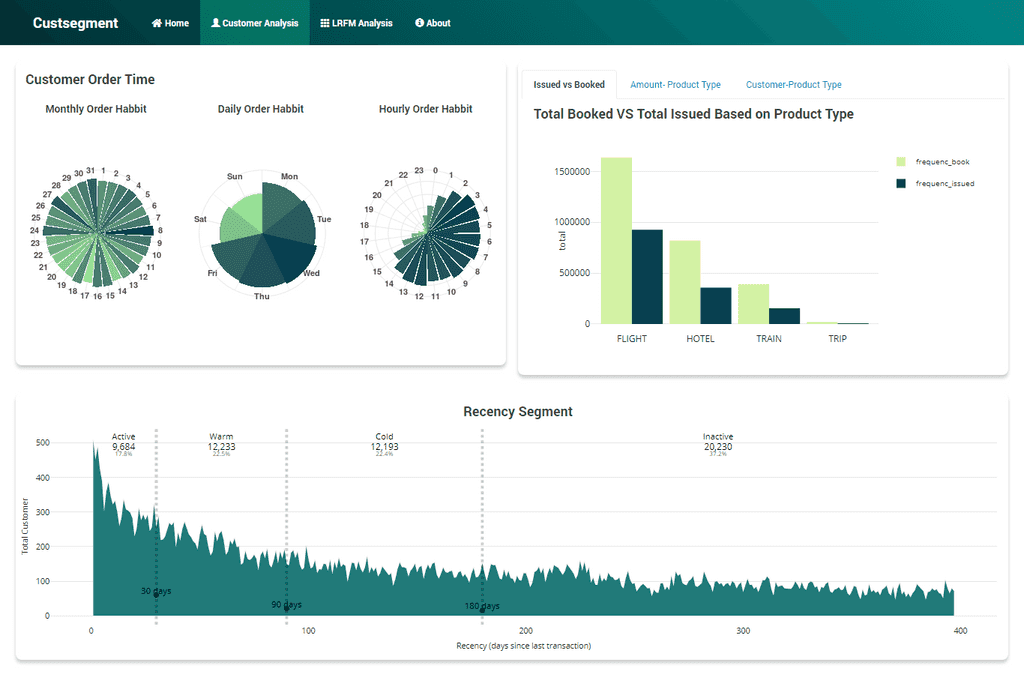Screen dimensions: 1024x696
Task: Click the 30 days marker point
Action: (156, 596)
